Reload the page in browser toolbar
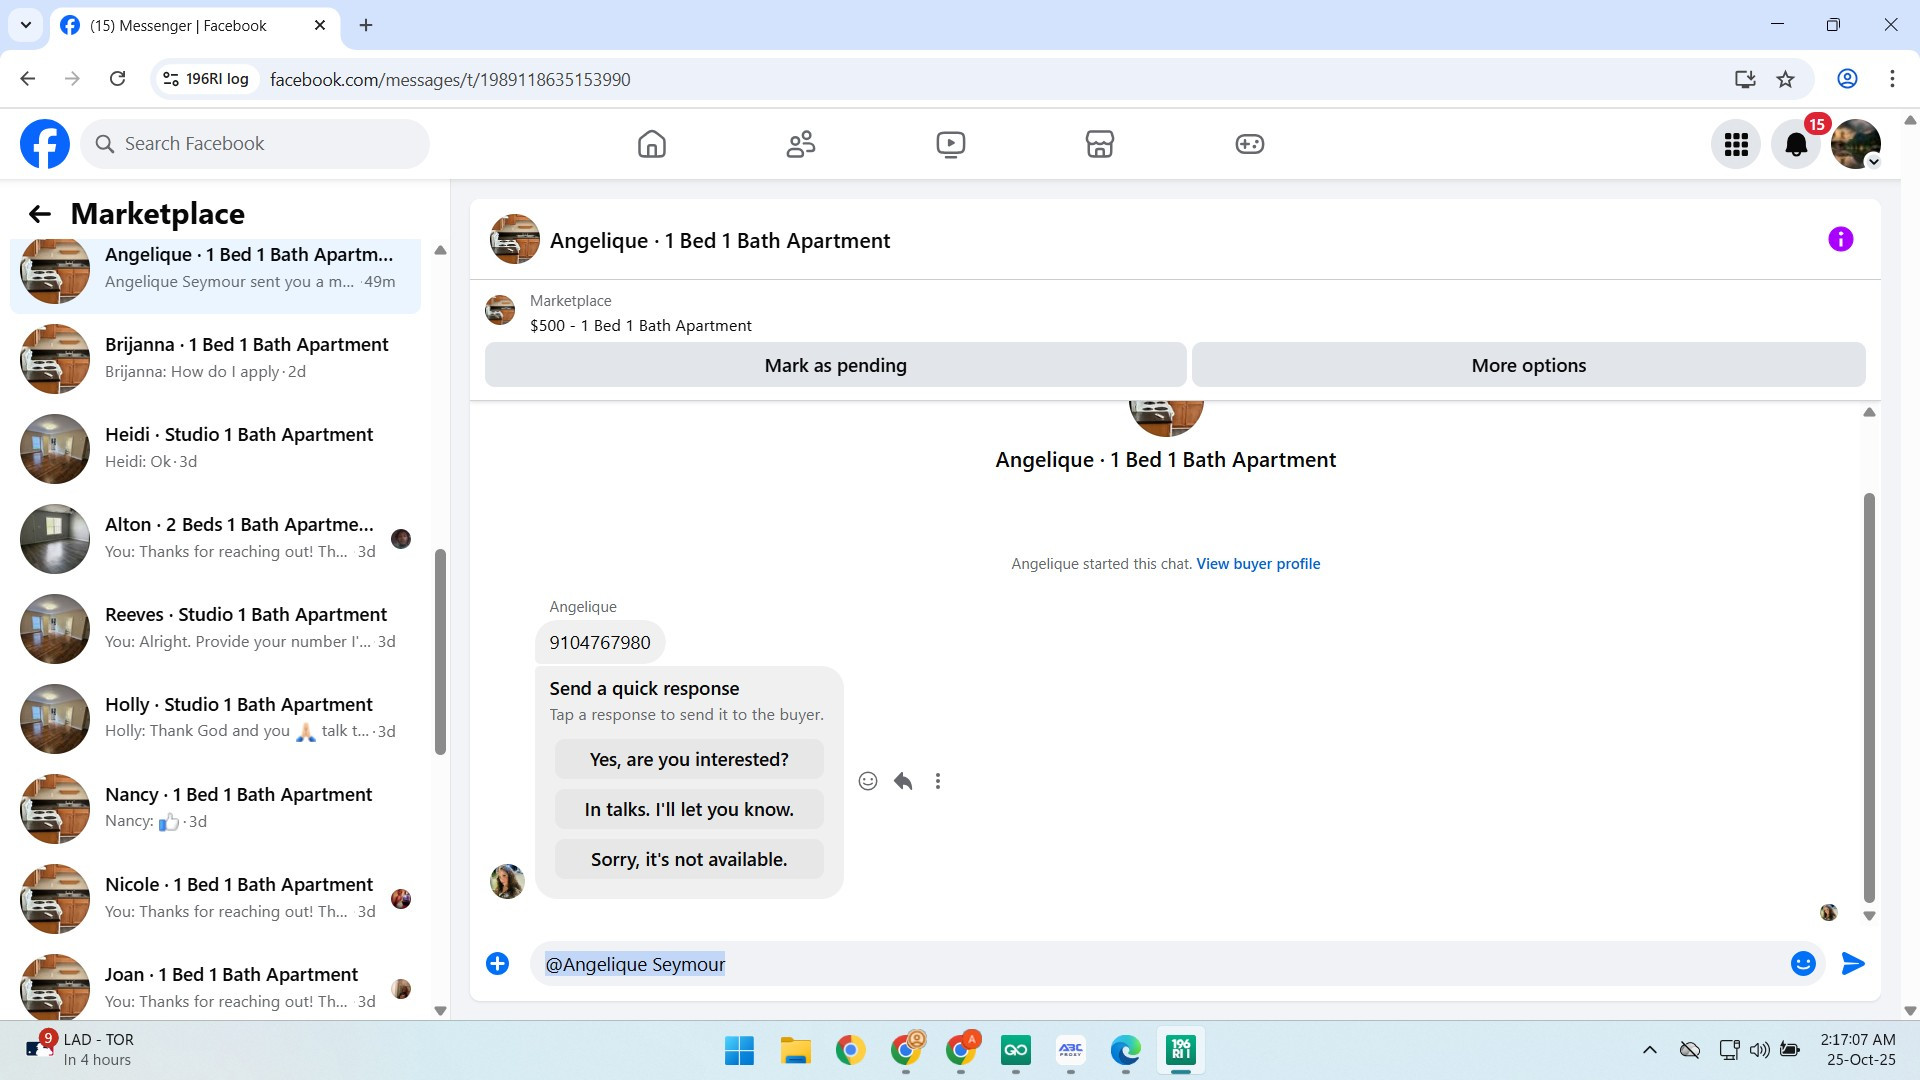The height and width of the screenshot is (1080, 1920). [x=117, y=79]
